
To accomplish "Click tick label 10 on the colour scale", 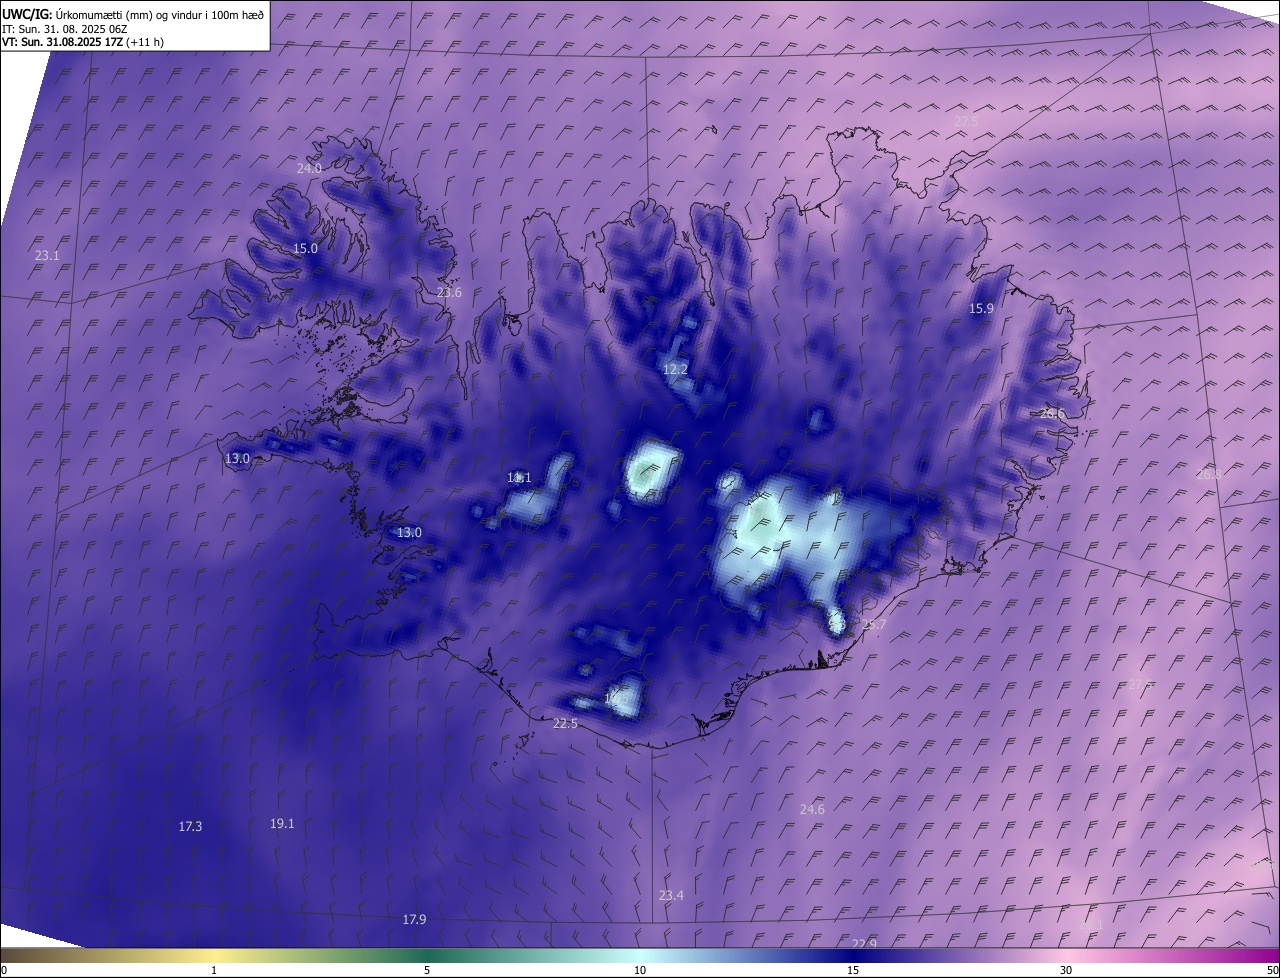I will [x=640, y=970].
